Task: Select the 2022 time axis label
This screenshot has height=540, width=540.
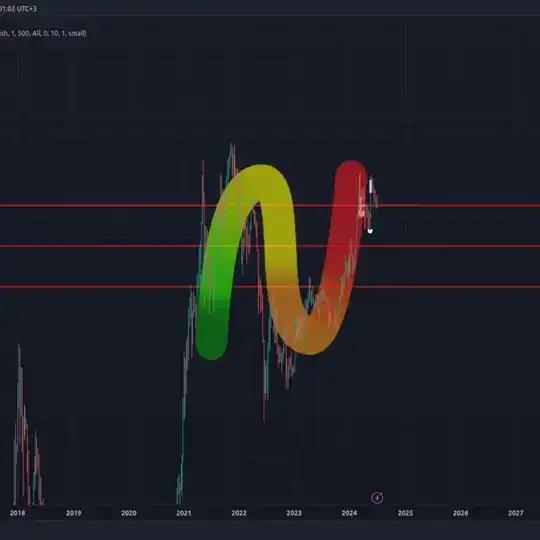Action: coord(239,513)
